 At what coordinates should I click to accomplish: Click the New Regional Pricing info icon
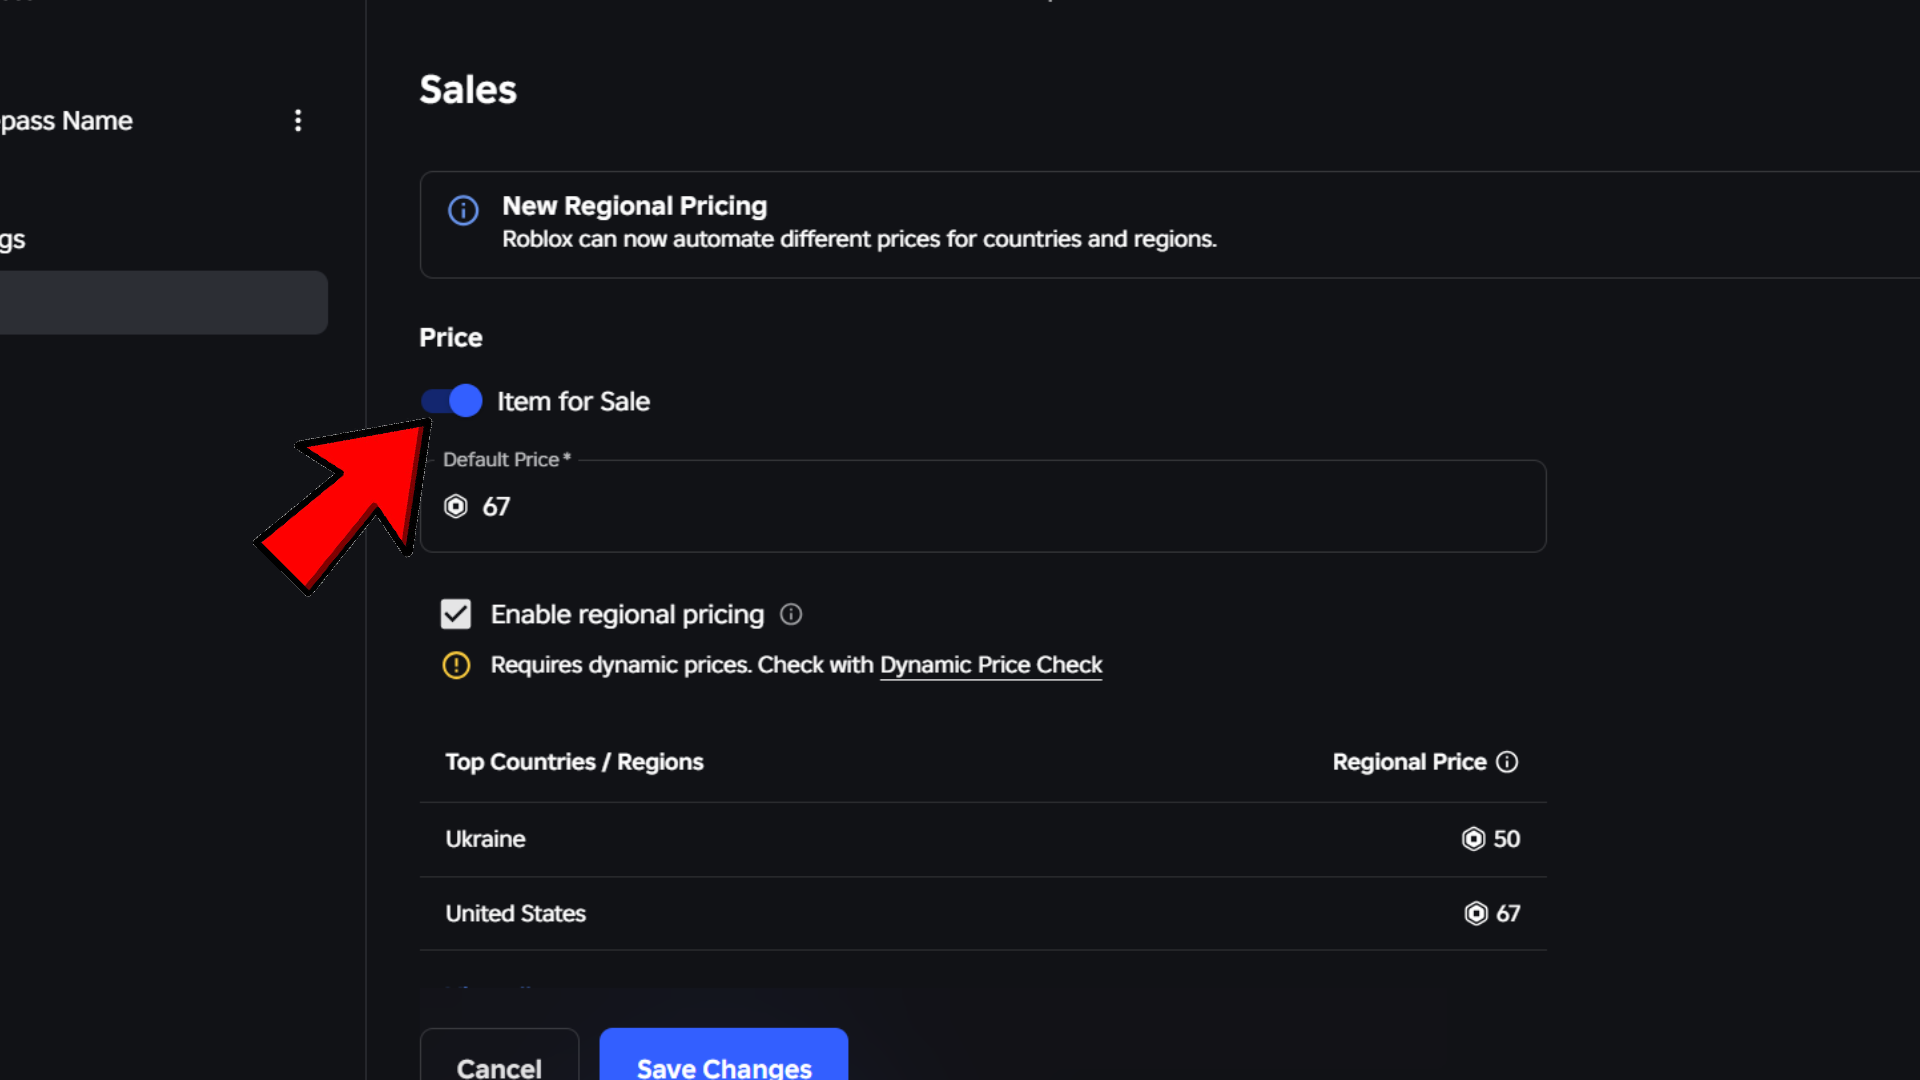[462, 210]
